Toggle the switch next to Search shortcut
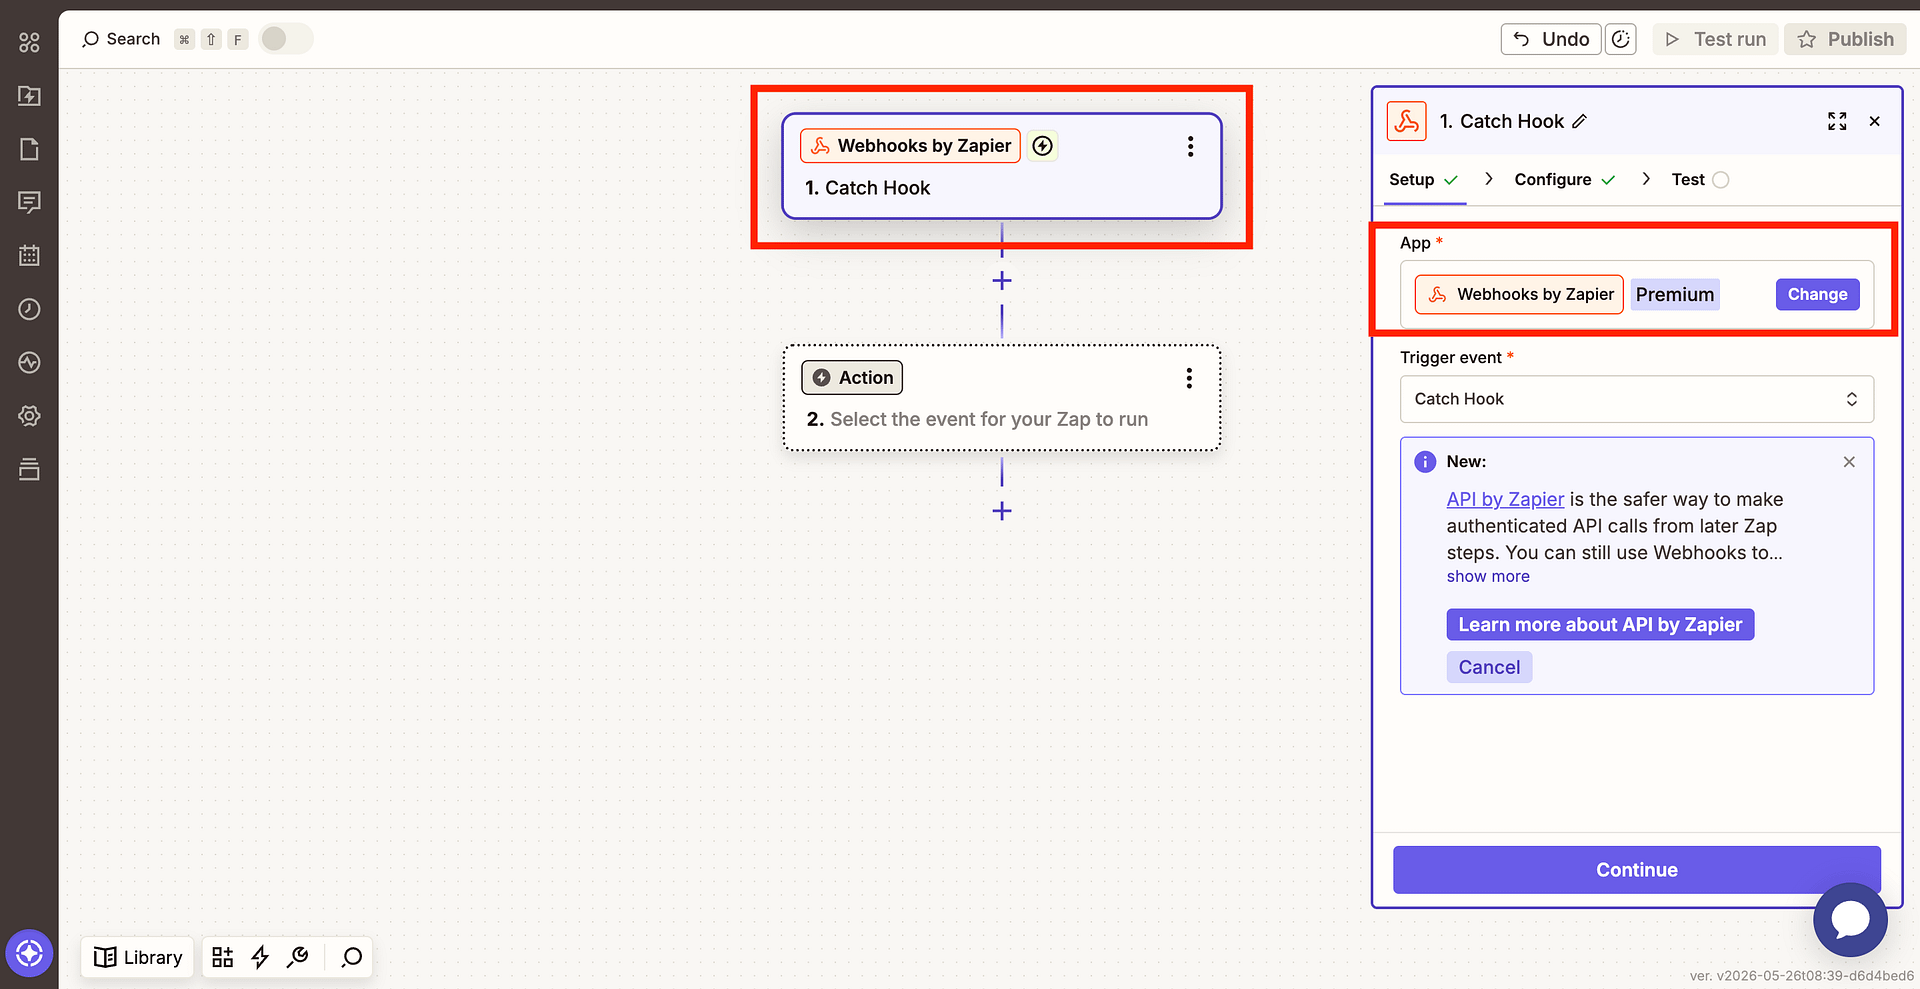The image size is (1920, 989). [286, 39]
